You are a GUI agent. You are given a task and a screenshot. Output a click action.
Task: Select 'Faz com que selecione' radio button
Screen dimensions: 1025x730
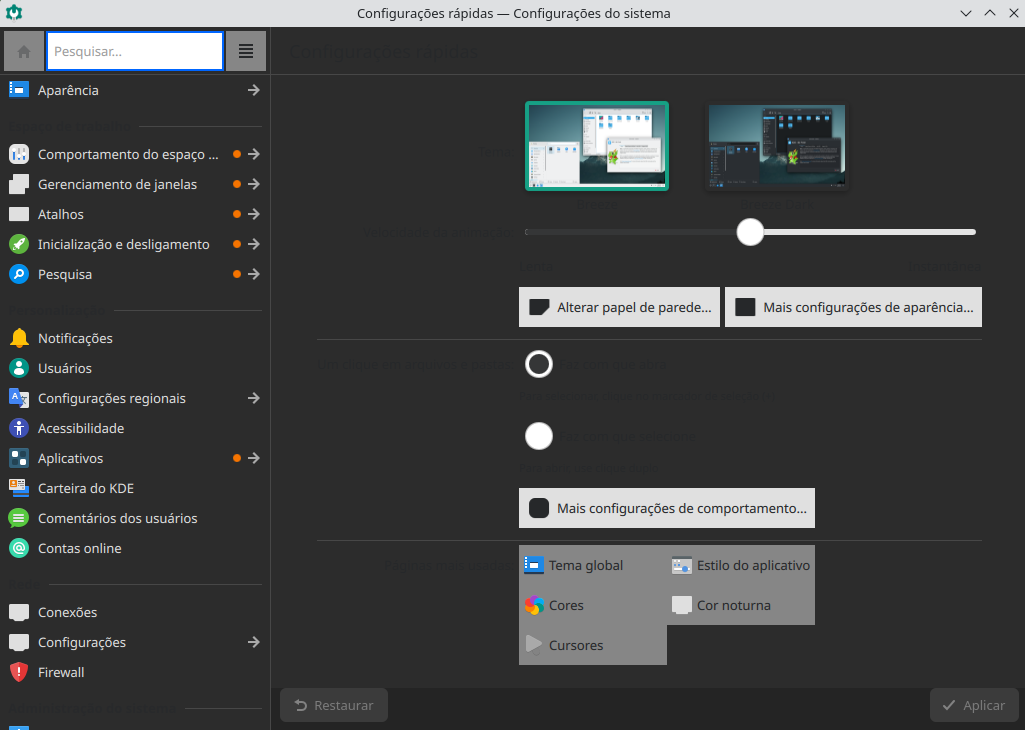539,436
